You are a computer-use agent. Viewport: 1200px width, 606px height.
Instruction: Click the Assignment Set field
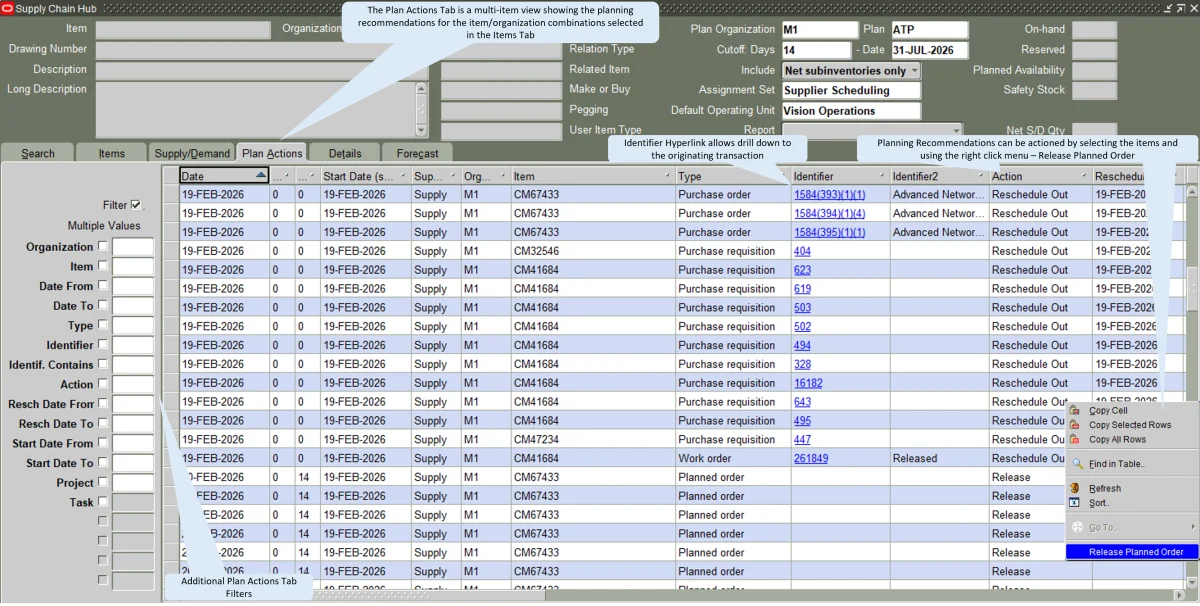(850, 90)
